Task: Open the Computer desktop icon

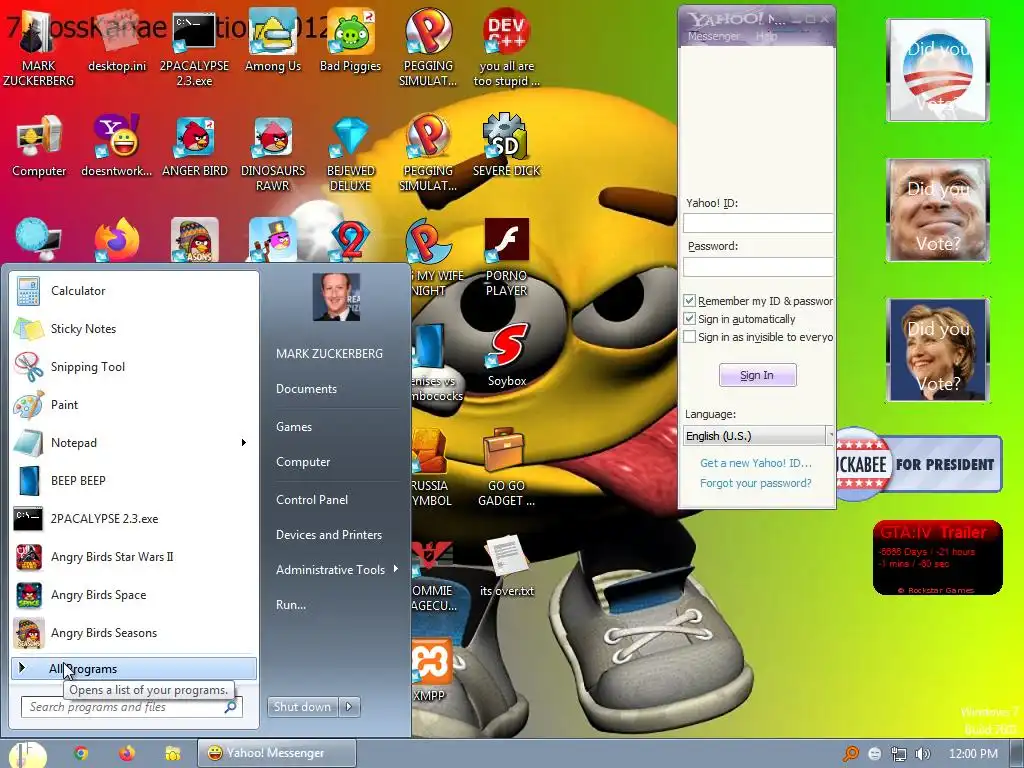Action: pos(39,145)
